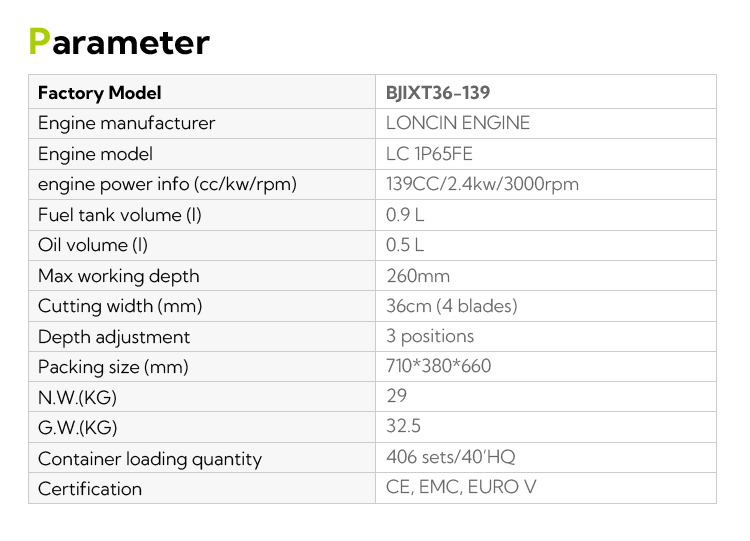Select the LC 1P65FE engine model
The image size is (750, 541).
point(429,154)
